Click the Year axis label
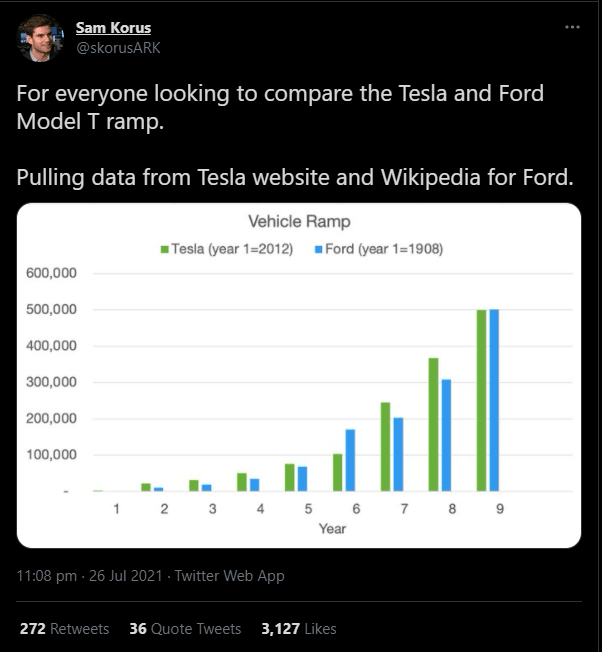Screen dimensions: 602x652 (333, 529)
